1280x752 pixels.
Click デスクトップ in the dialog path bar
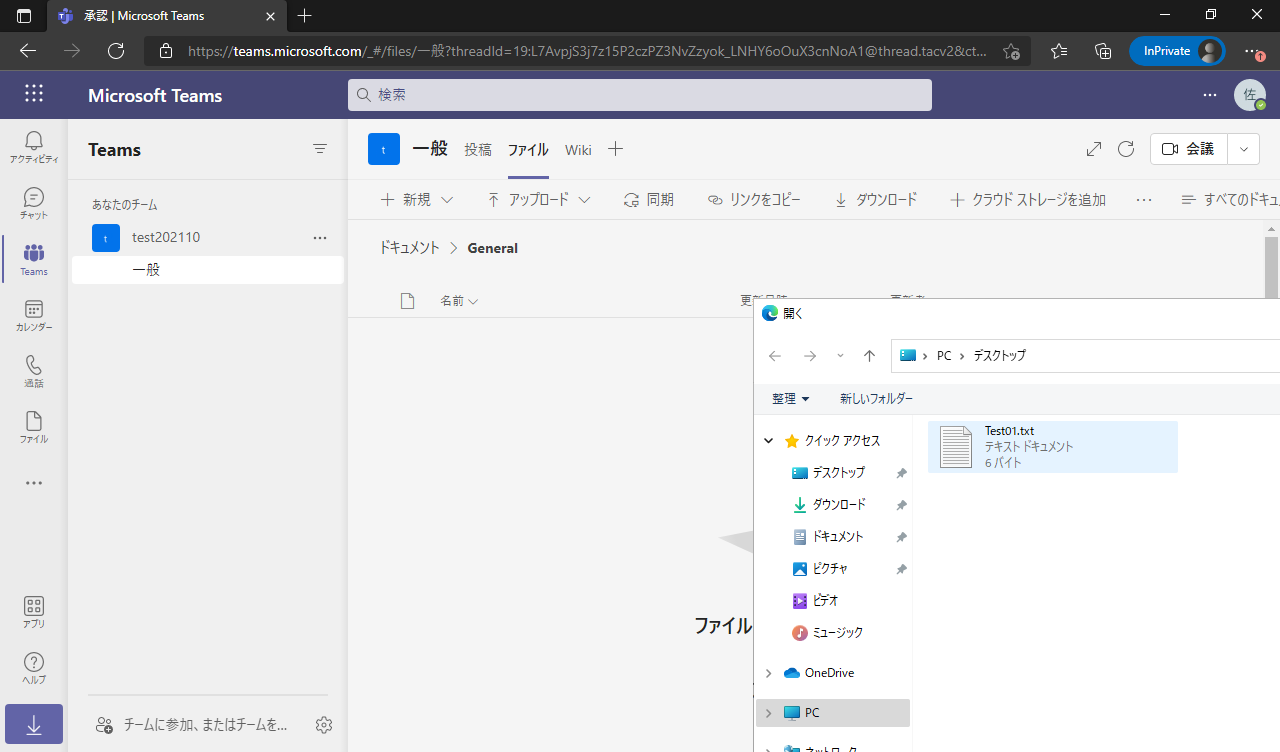pos(999,355)
